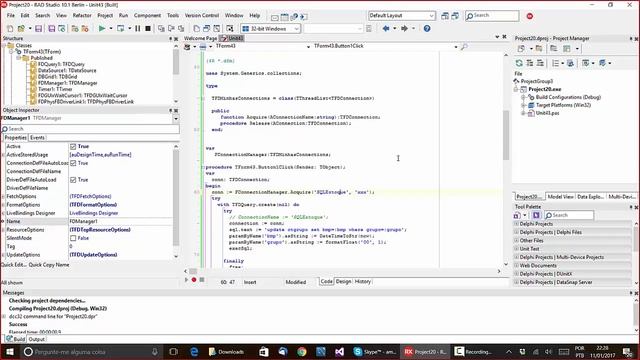Open the File menu
The image size is (640, 360).
click(11, 16)
